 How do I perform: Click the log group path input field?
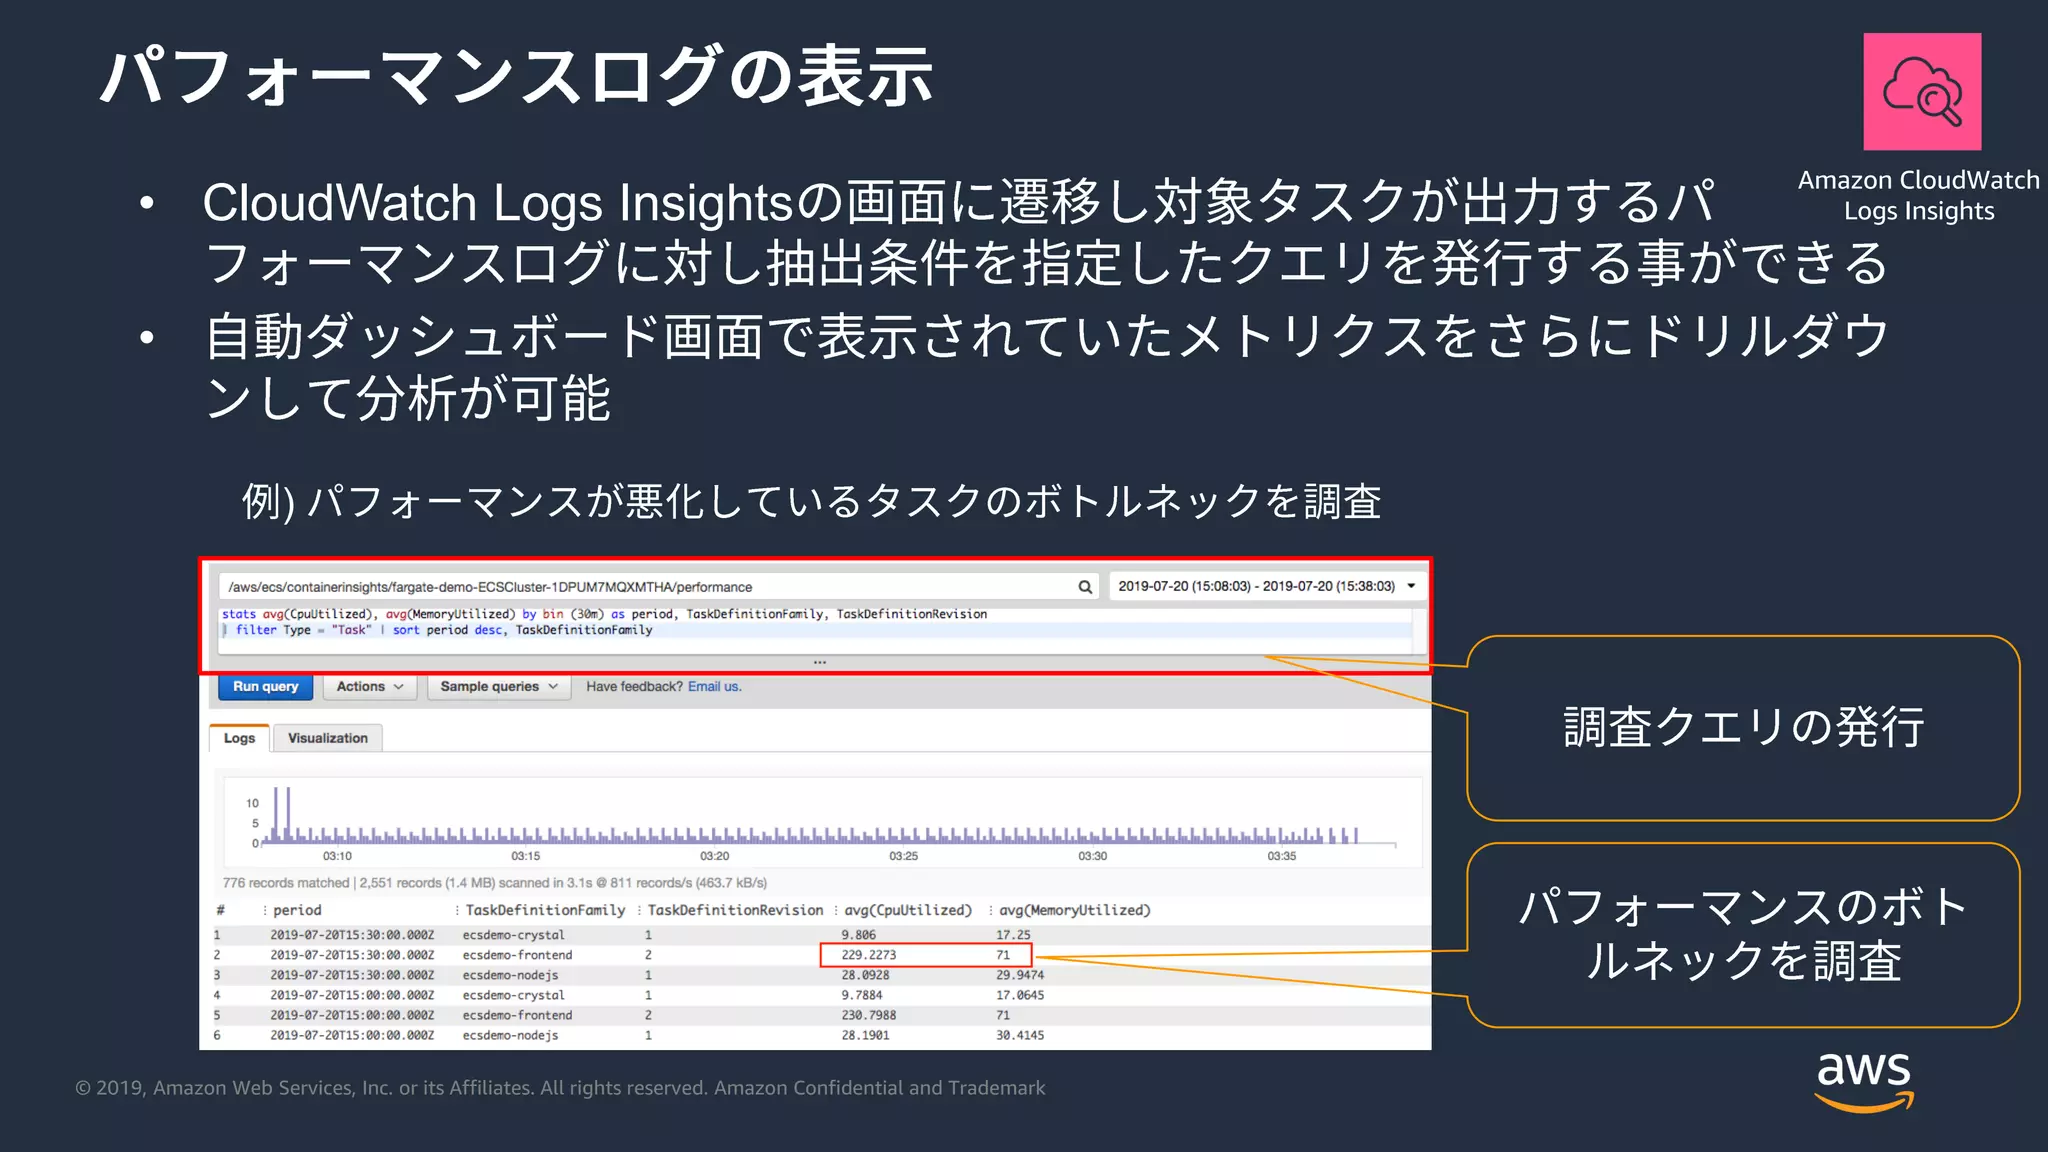658,587
